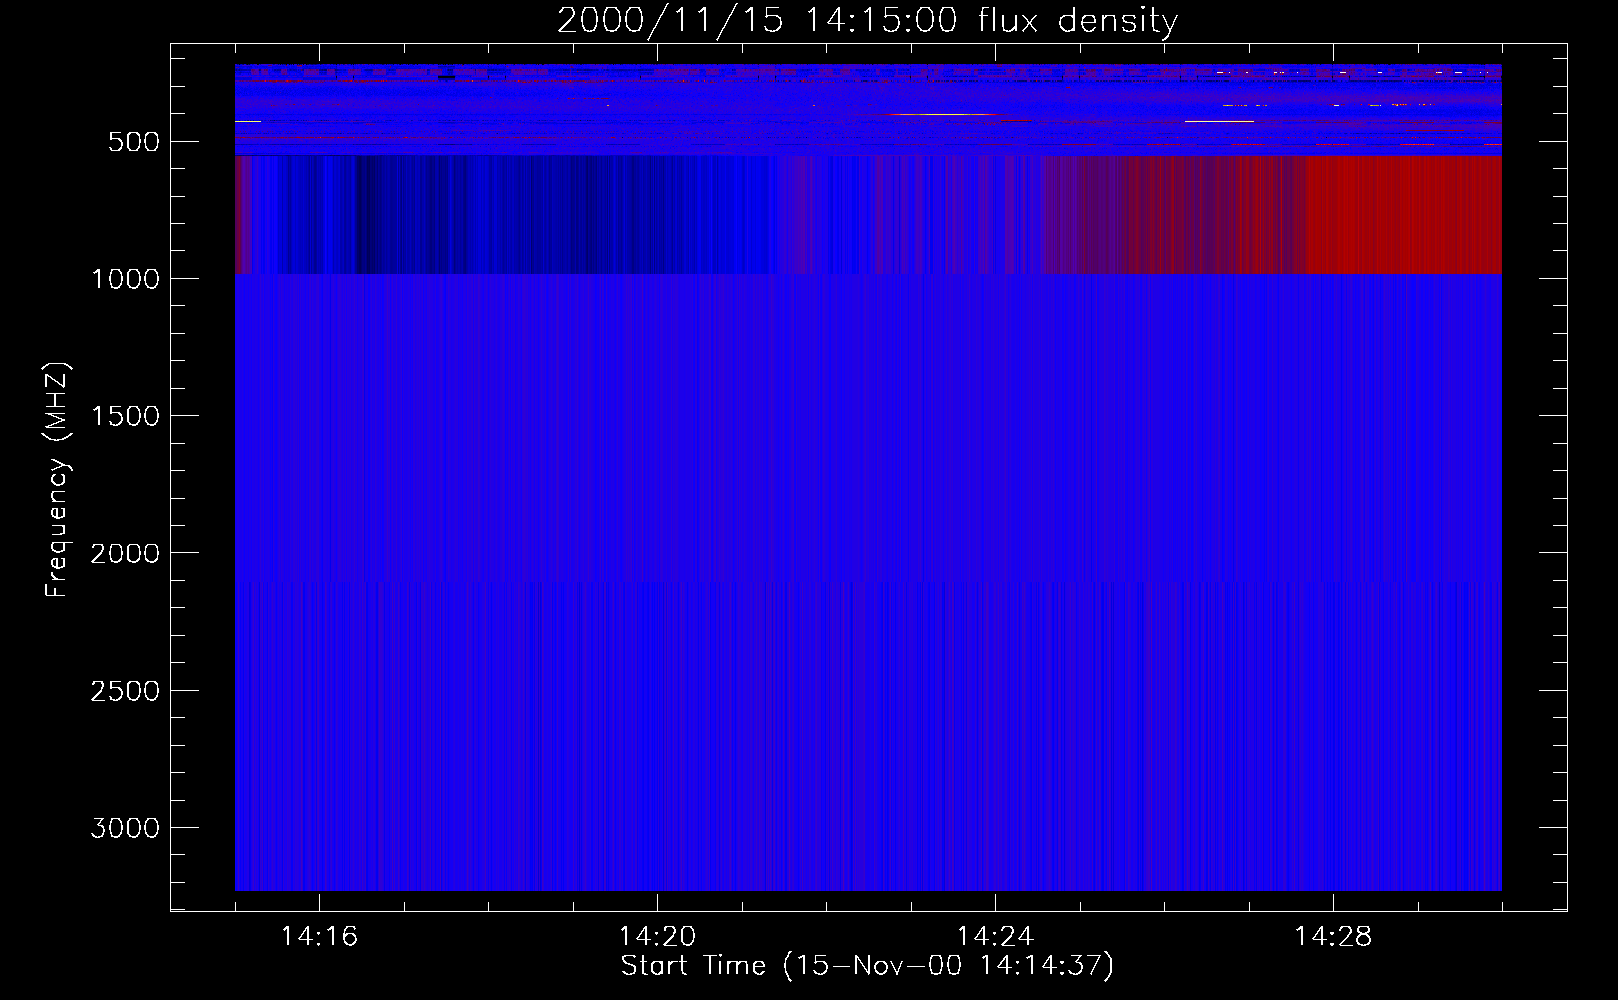Click the plot title '2000/11/15 14:15:00 flux density'

click(867, 20)
